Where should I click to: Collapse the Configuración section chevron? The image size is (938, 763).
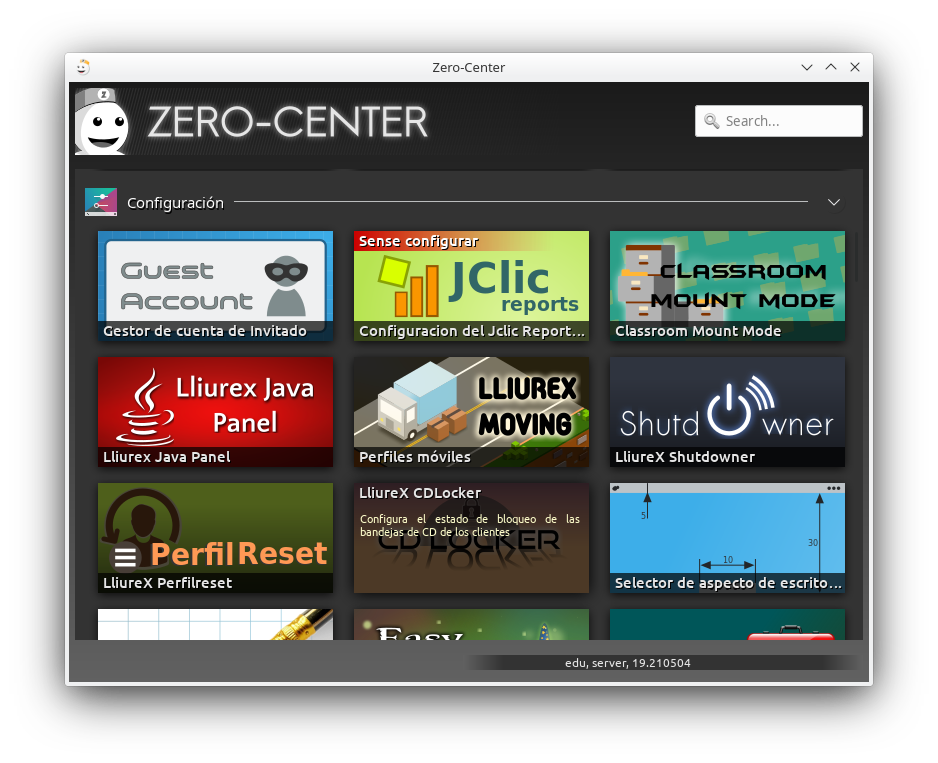tap(834, 203)
